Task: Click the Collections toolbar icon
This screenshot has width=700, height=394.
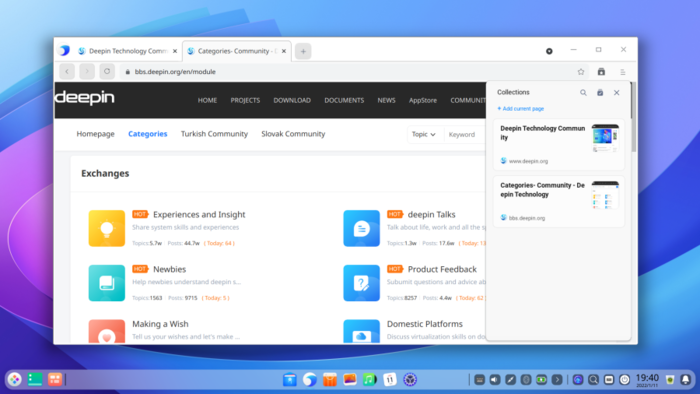Action: point(601,72)
